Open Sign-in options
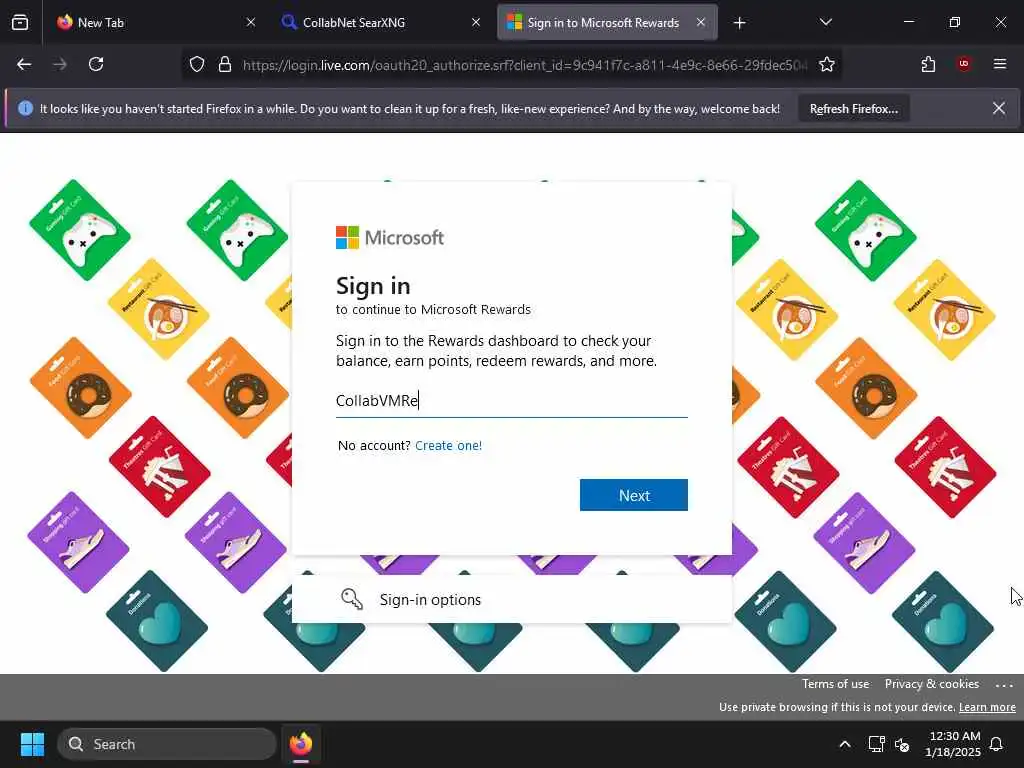This screenshot has width=1024, height=768. (511, 600)
